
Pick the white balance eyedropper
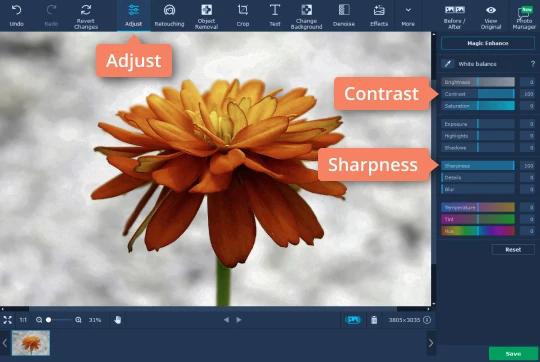(x=447, y=64)
